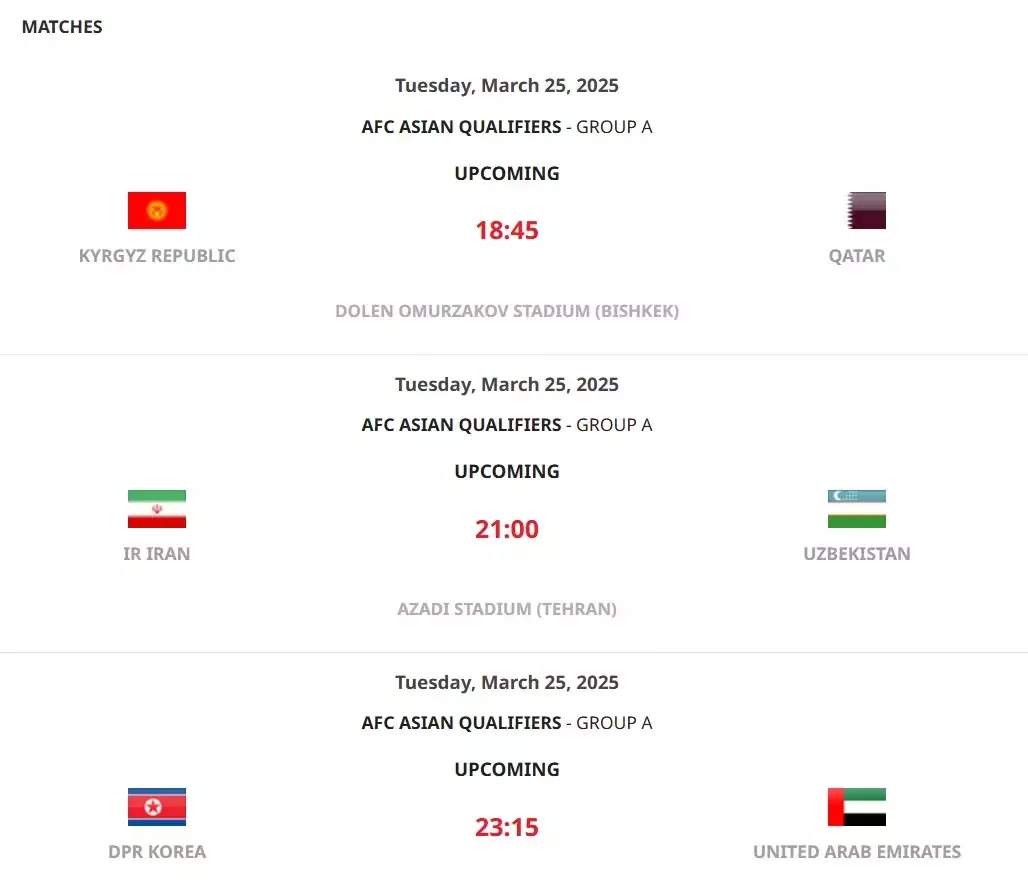Click the MATCHES section heading
Viewport: 1028px width, 888px height.
point(62,27)
